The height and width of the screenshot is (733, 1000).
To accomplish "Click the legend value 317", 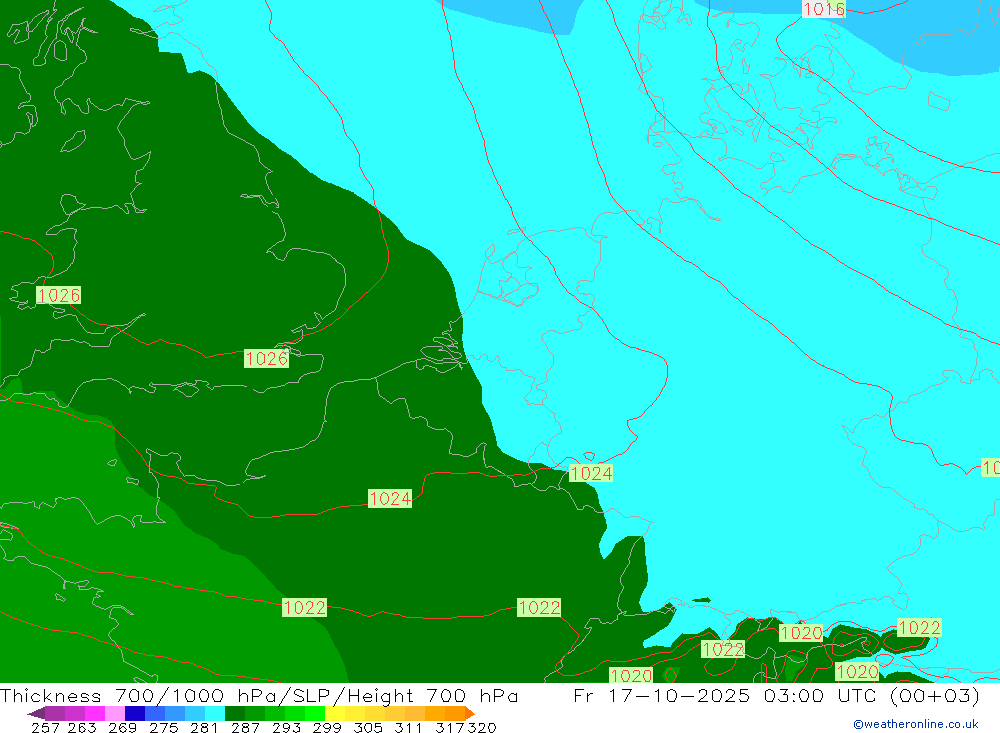I will 449,727.
